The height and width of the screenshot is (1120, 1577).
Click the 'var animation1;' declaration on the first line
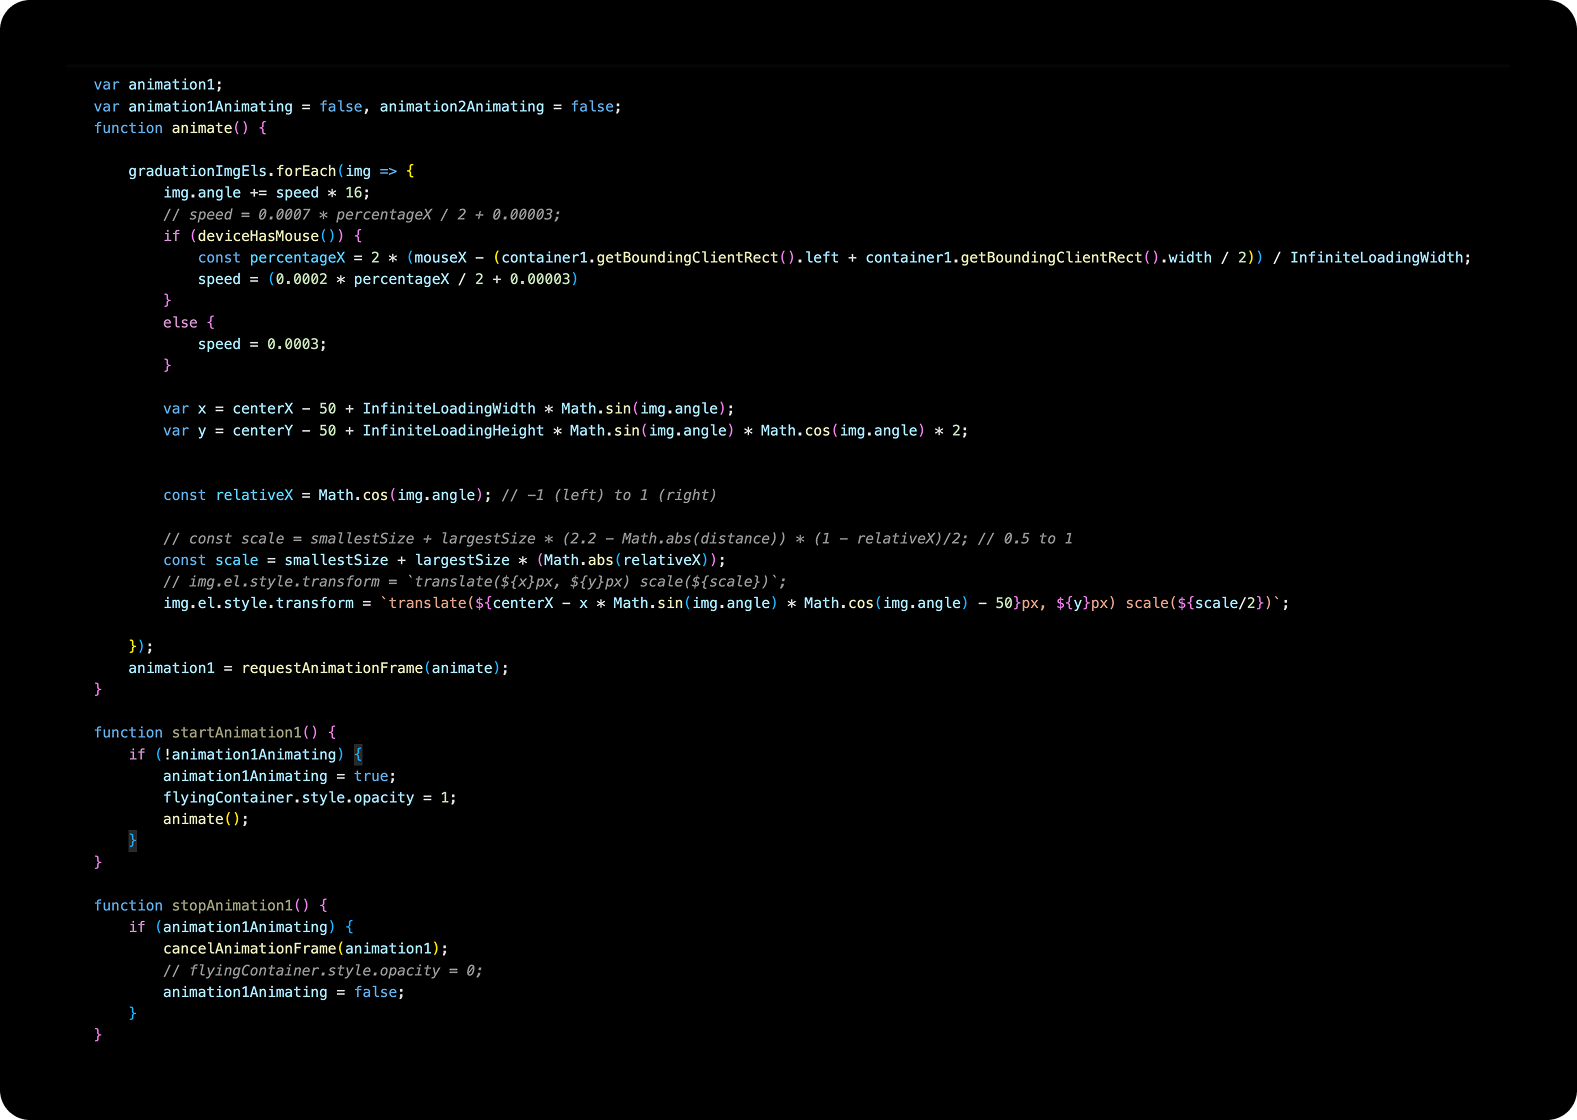pyautogui.click(x=158, y=85)
